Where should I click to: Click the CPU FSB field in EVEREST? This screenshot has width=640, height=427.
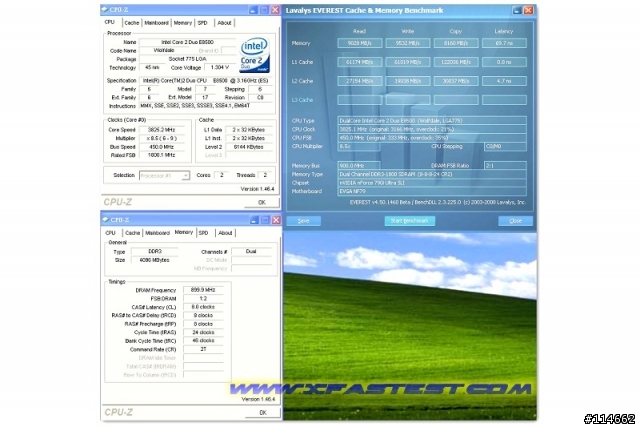(432, 138)
